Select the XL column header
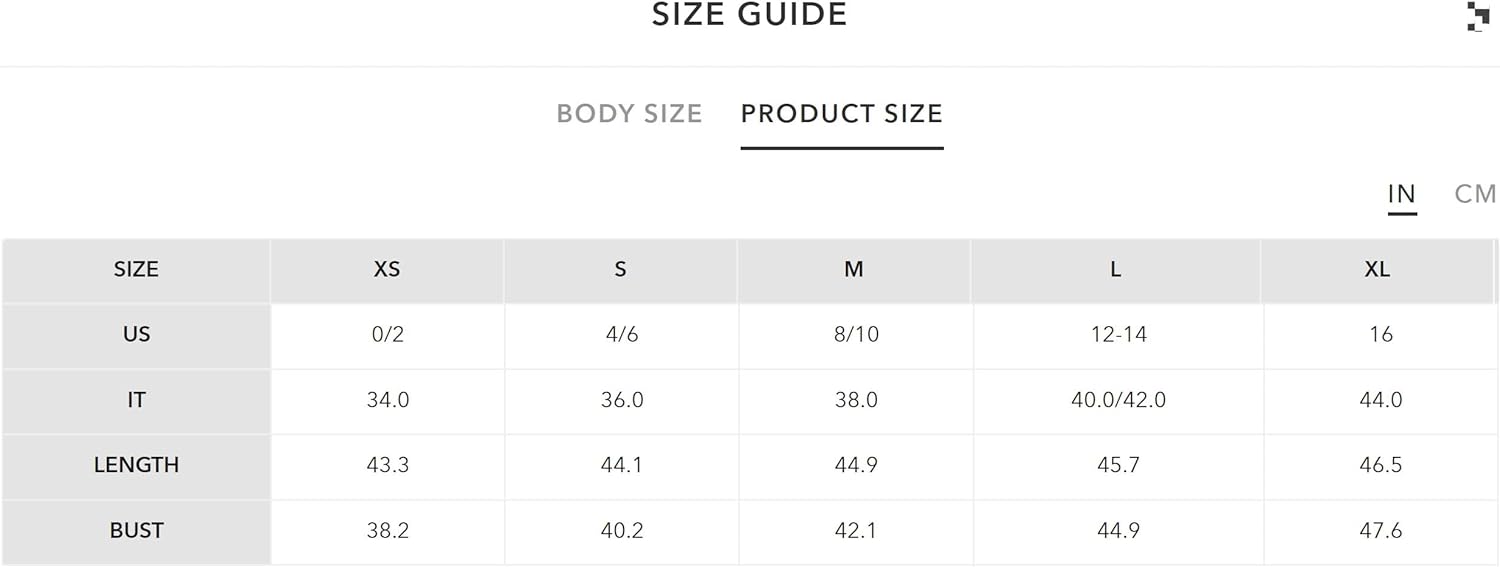The height and width of the screenshot is (567, 1500). point(1378,270)
